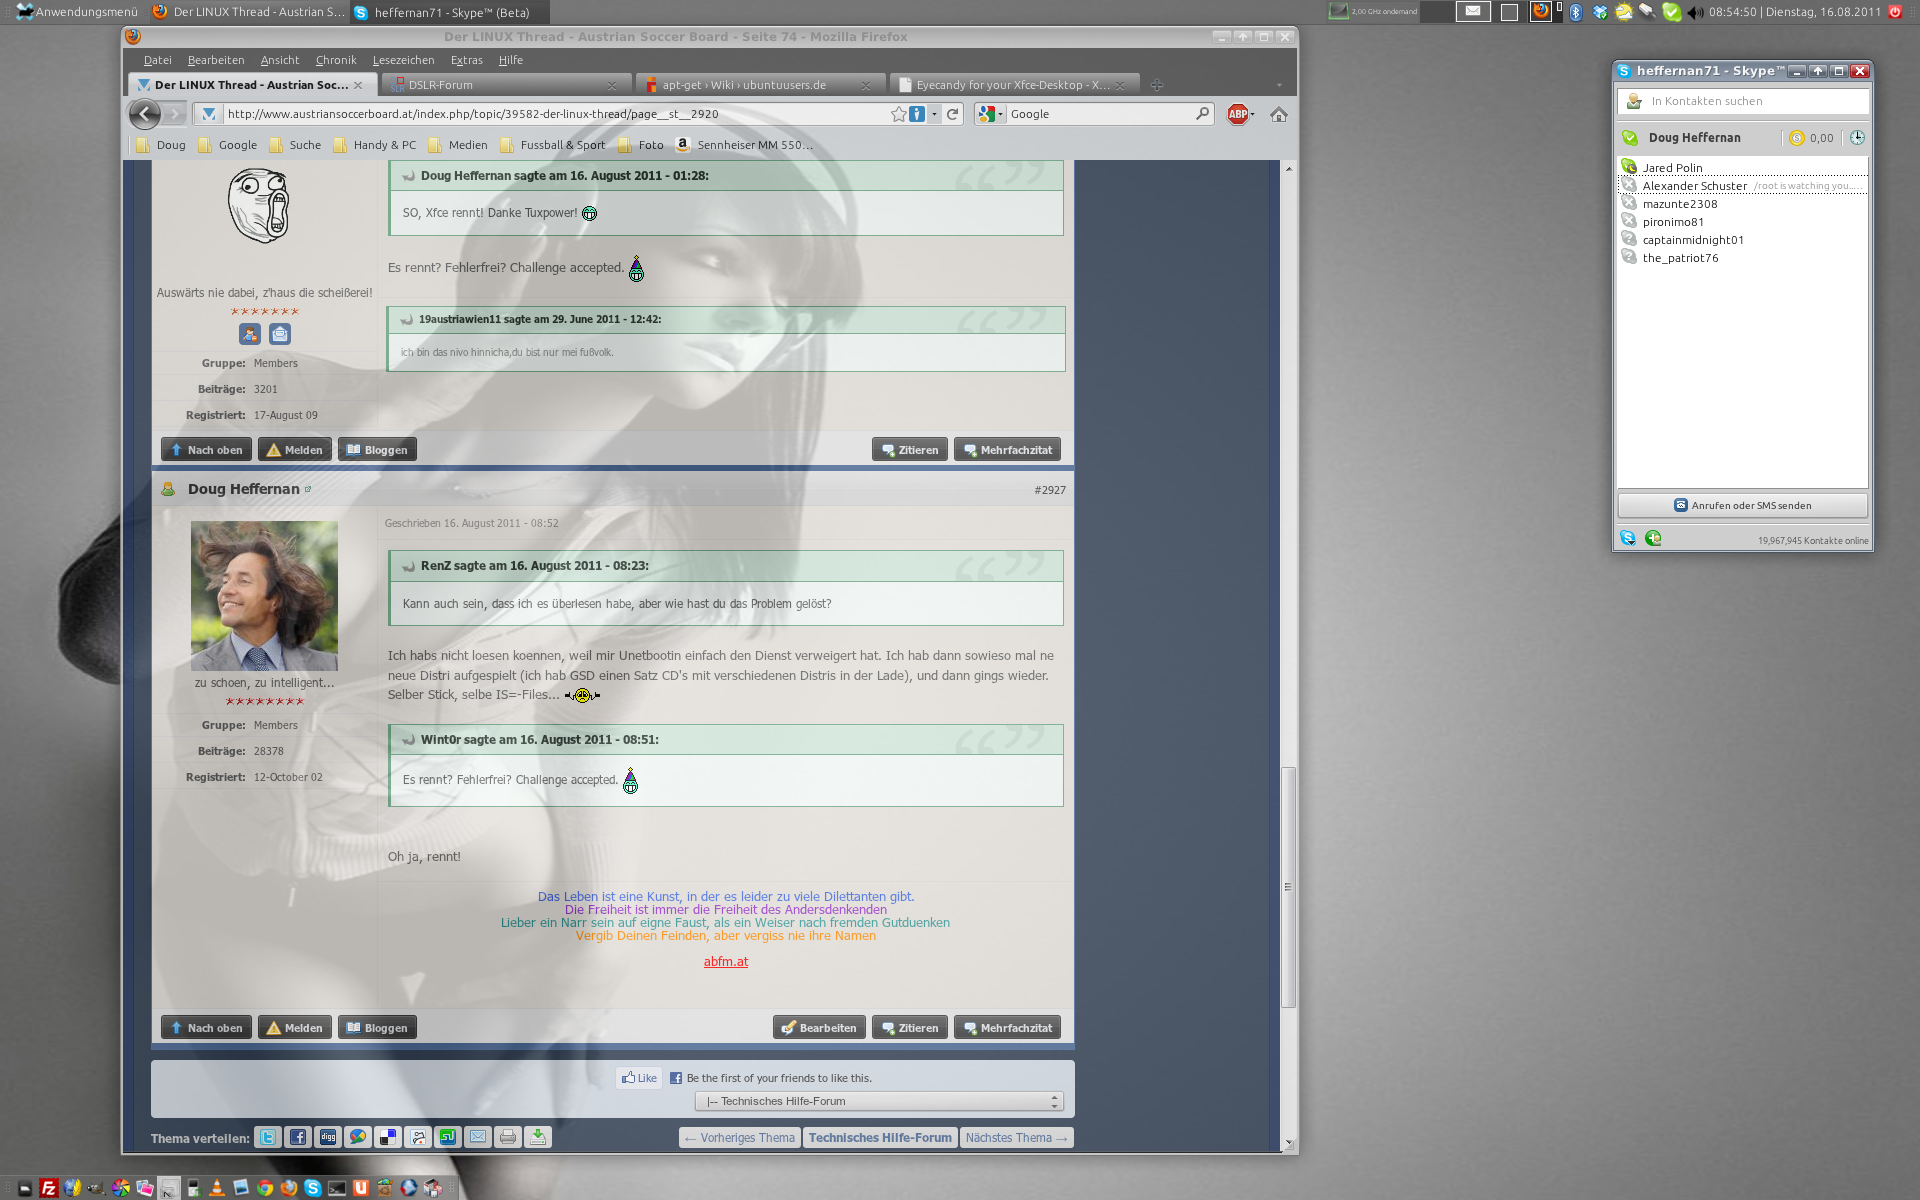The image size is (1920, 1200).
Task: Click Doug Heffernan avatar thumbnail
Action: pyautogui.click(x=264, y=595)
